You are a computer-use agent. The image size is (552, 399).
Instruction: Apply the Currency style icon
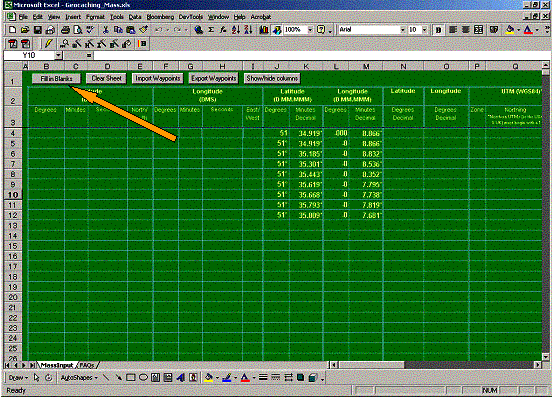(494, 30)
